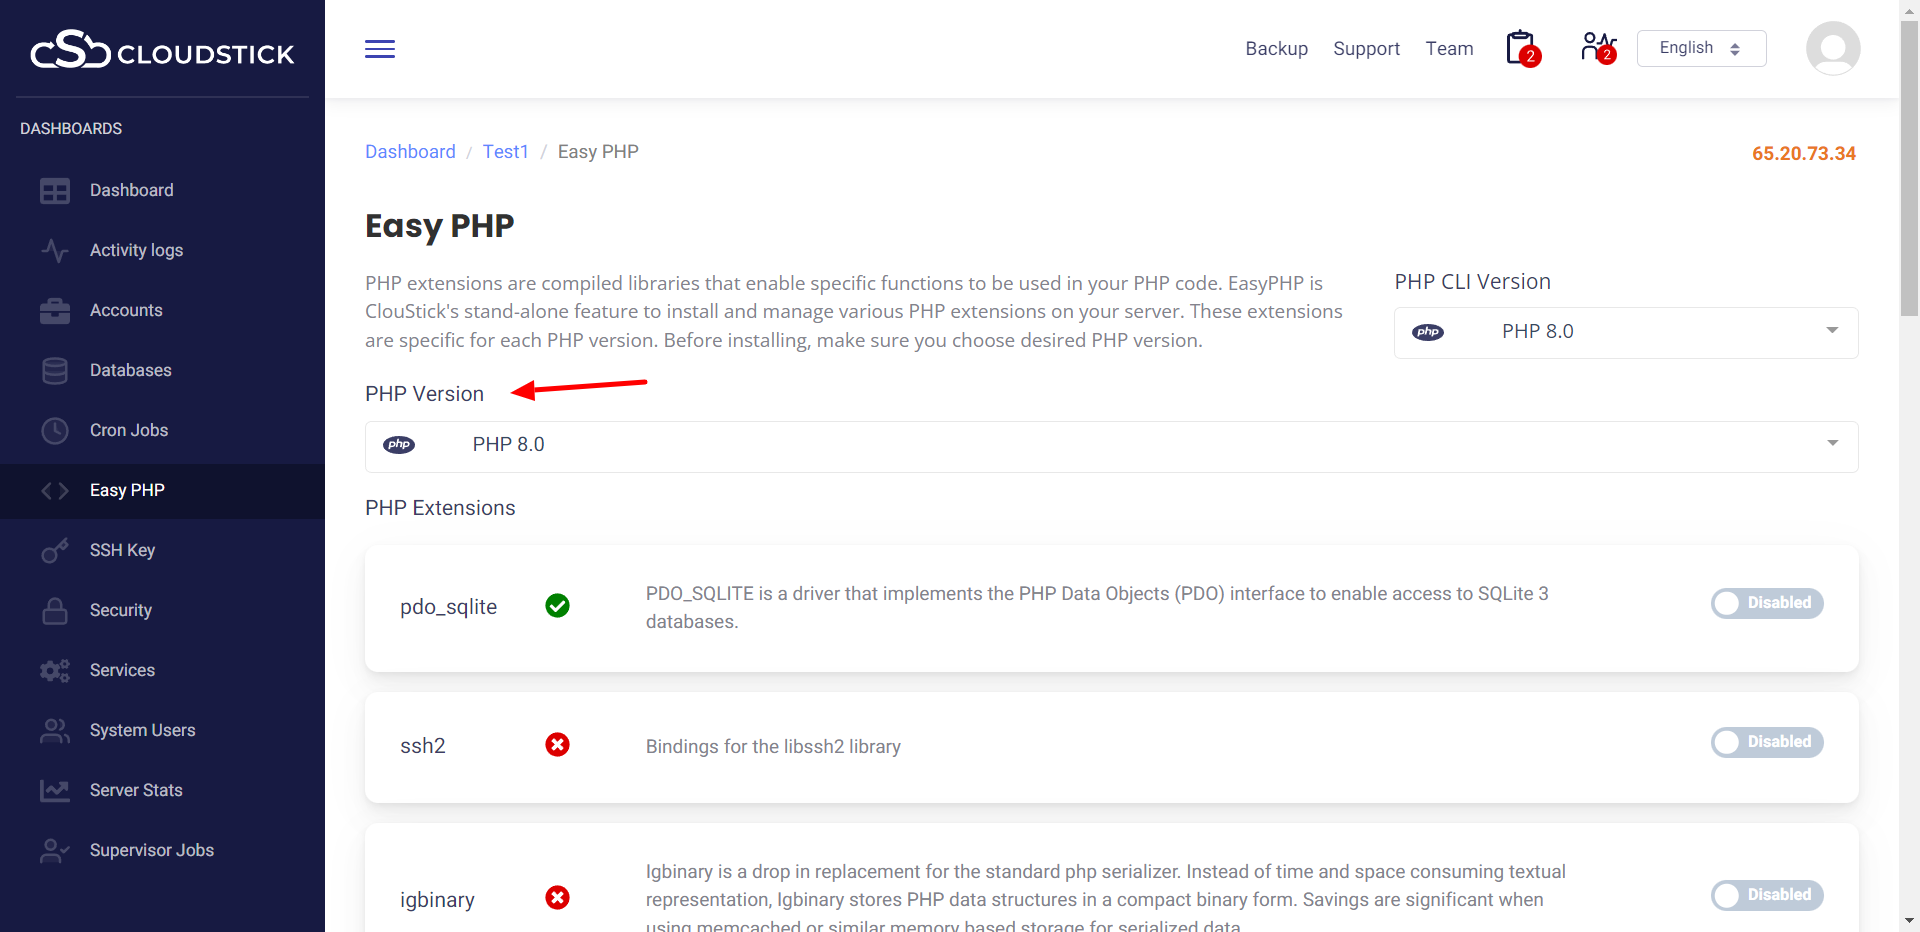
Task: Toggle the igbinary extension switch
Action: [x=1766, y=895]
